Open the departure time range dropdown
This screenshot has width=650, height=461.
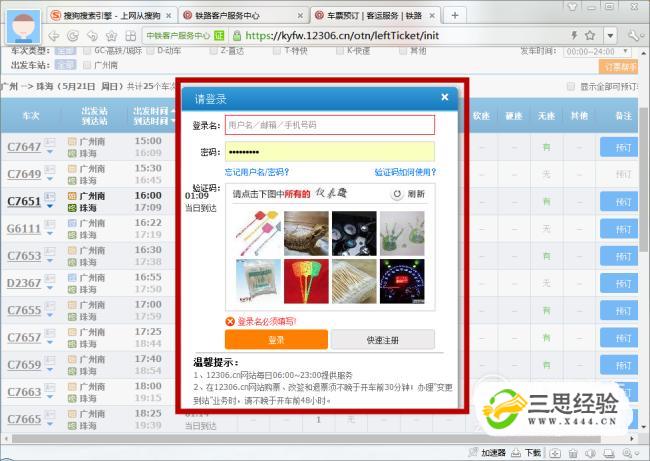click(x=598, y=49)
